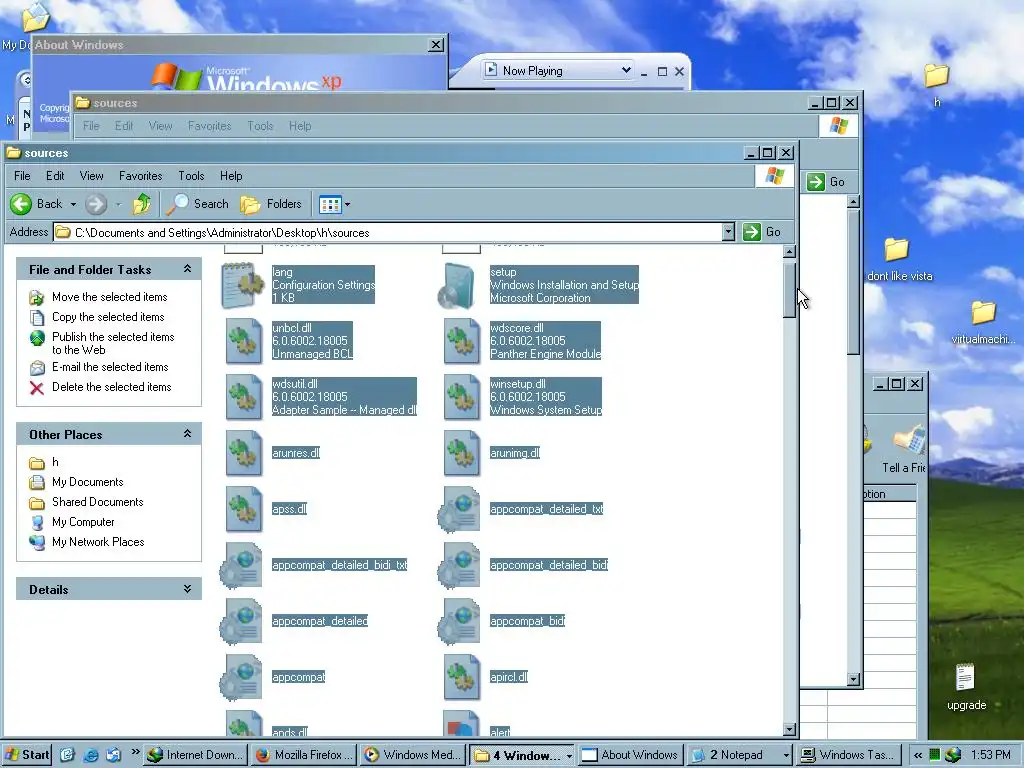Open Shared Documents in Other Places
Viewport: 1024px width, 768px height.
tap(97, 502)
